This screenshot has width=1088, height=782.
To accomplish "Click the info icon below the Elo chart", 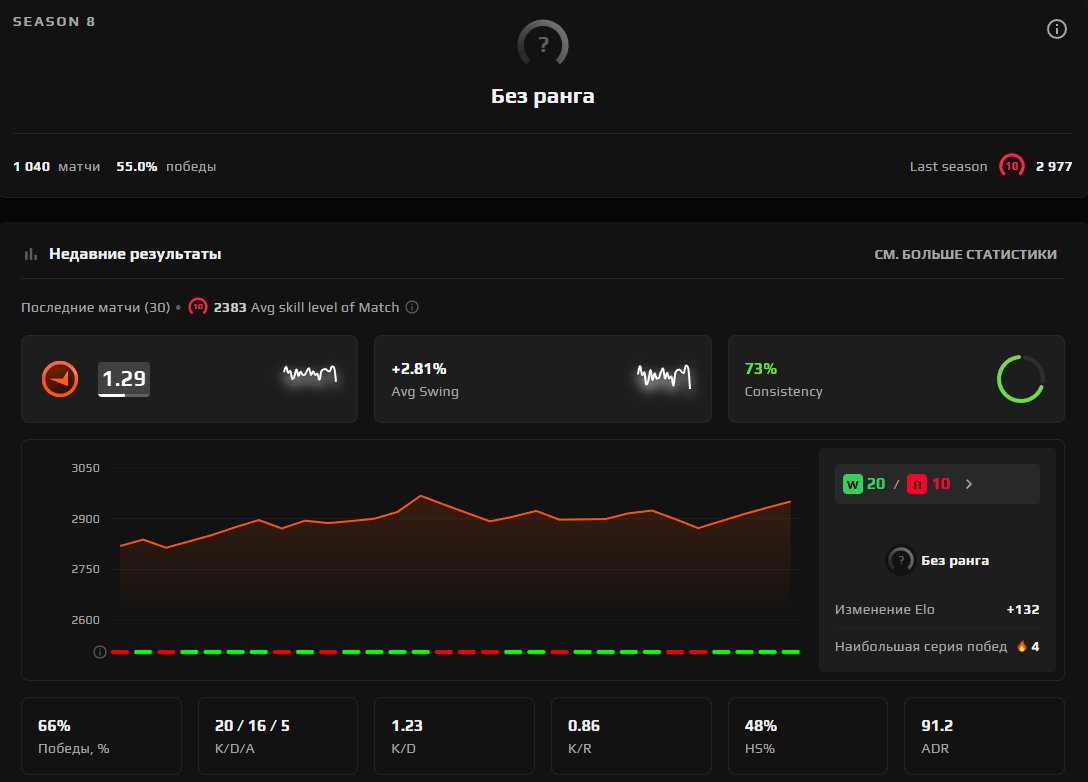I will coord(100,652).
